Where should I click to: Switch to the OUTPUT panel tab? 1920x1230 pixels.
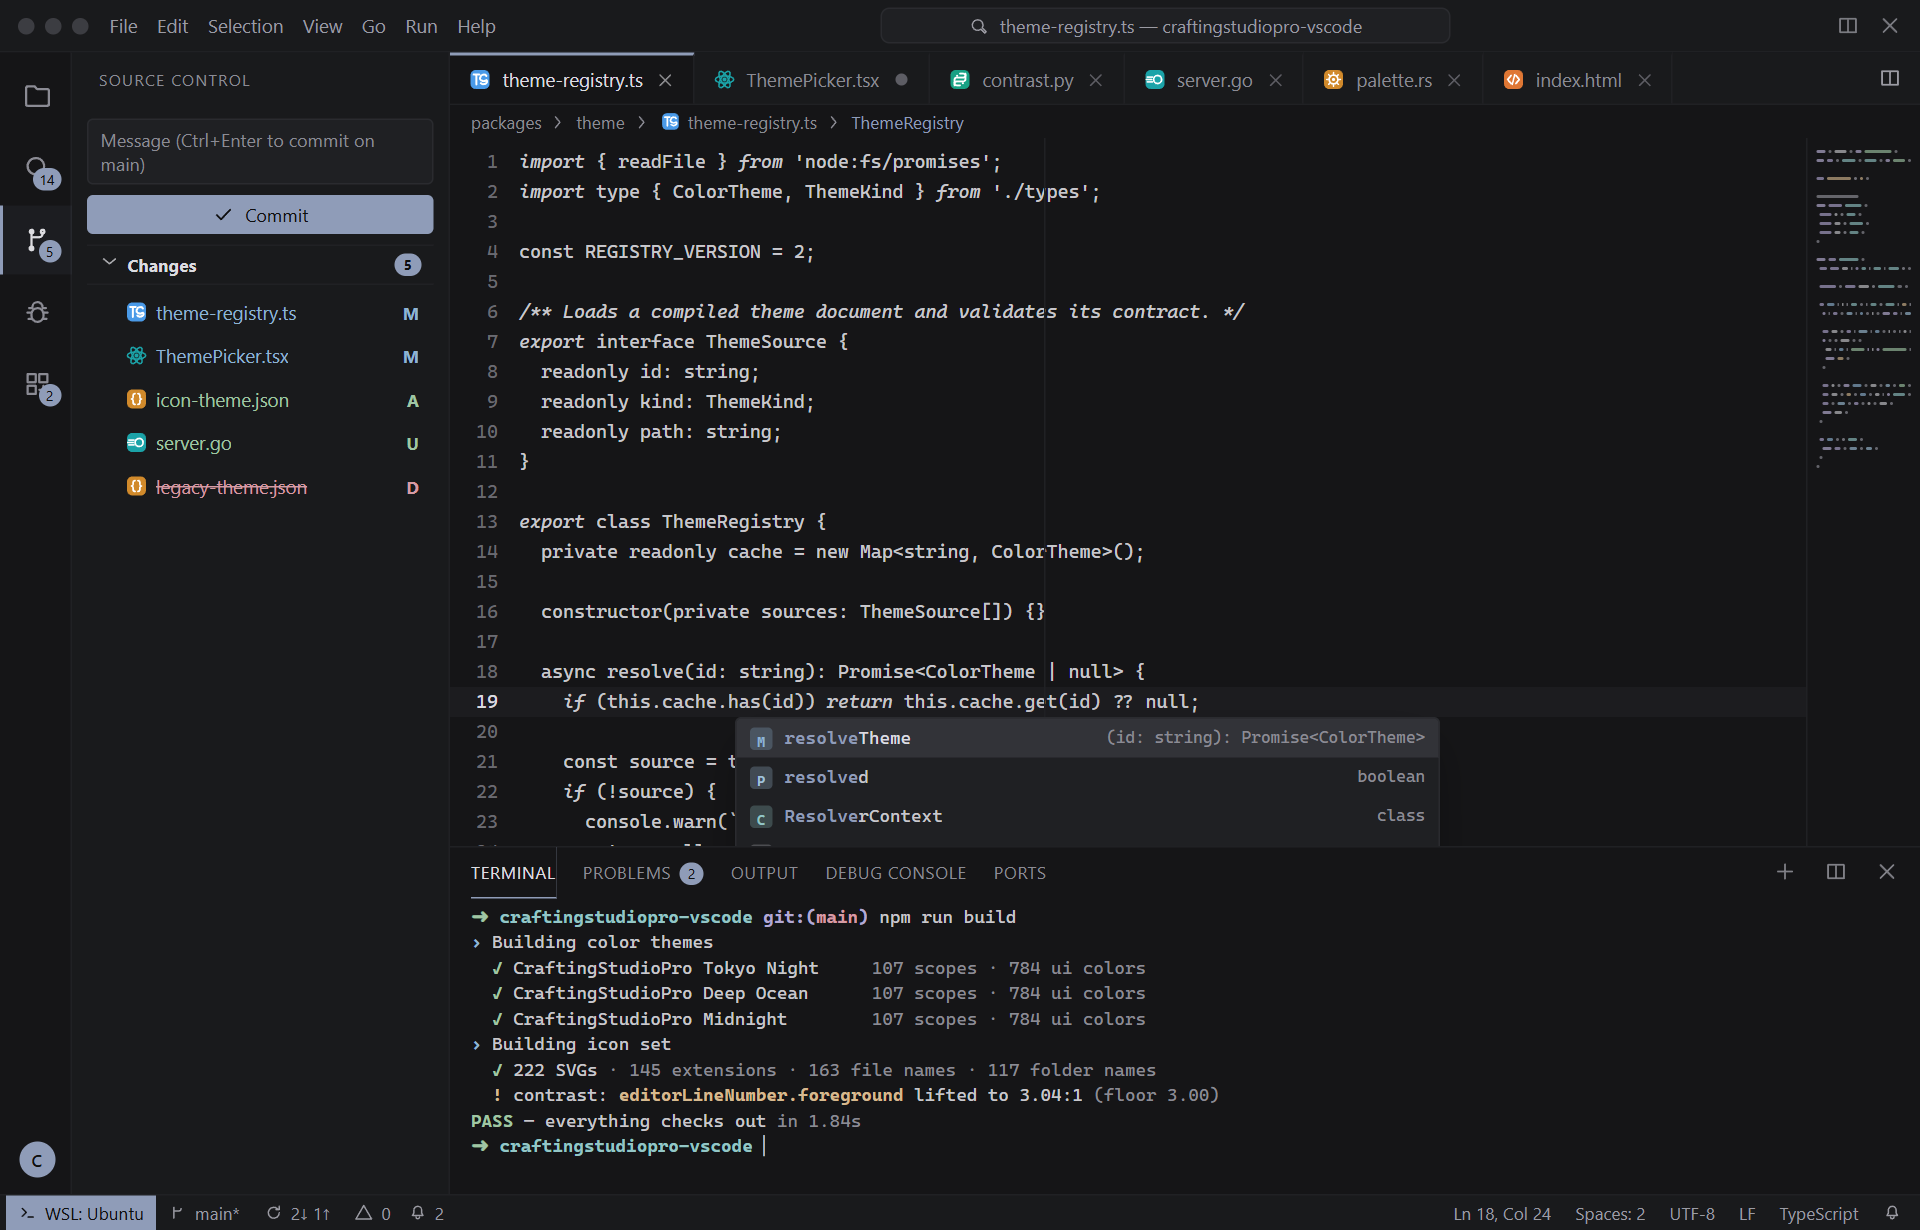[764, 873]
